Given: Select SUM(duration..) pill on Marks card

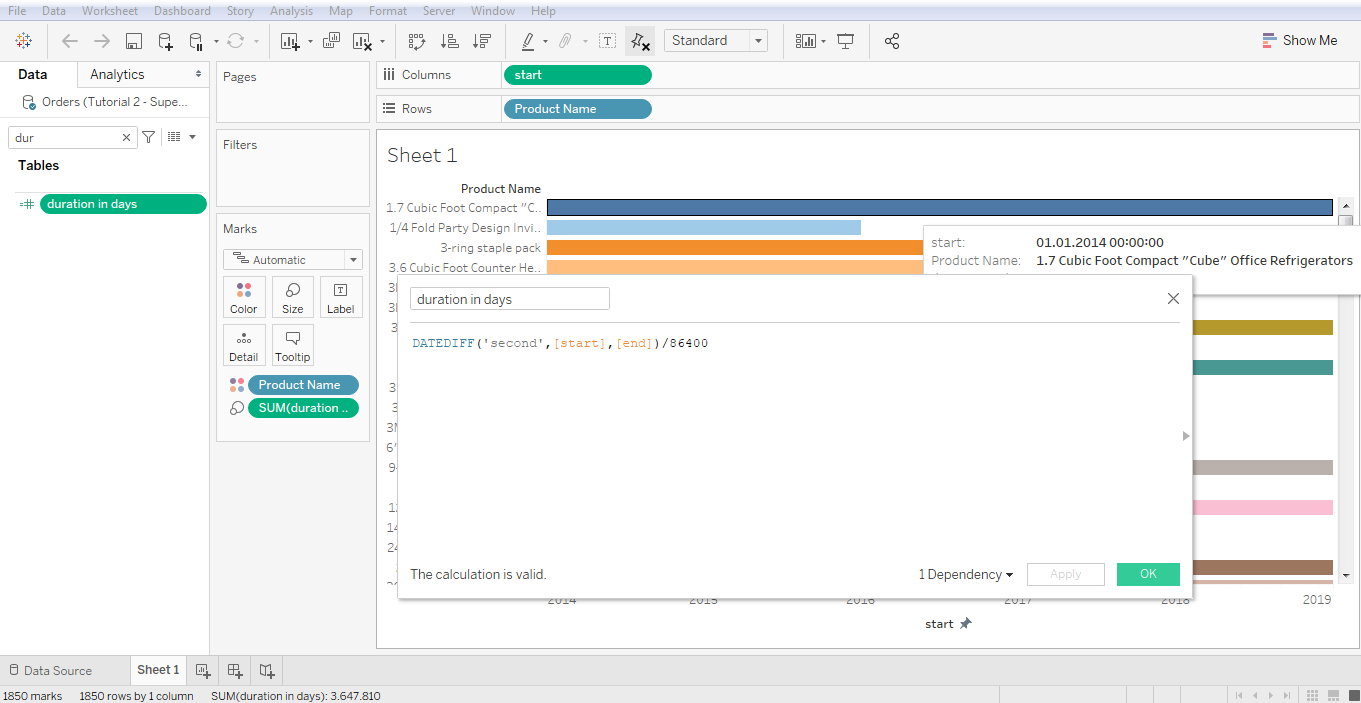Looking at the screenshot, I should 303,408.
